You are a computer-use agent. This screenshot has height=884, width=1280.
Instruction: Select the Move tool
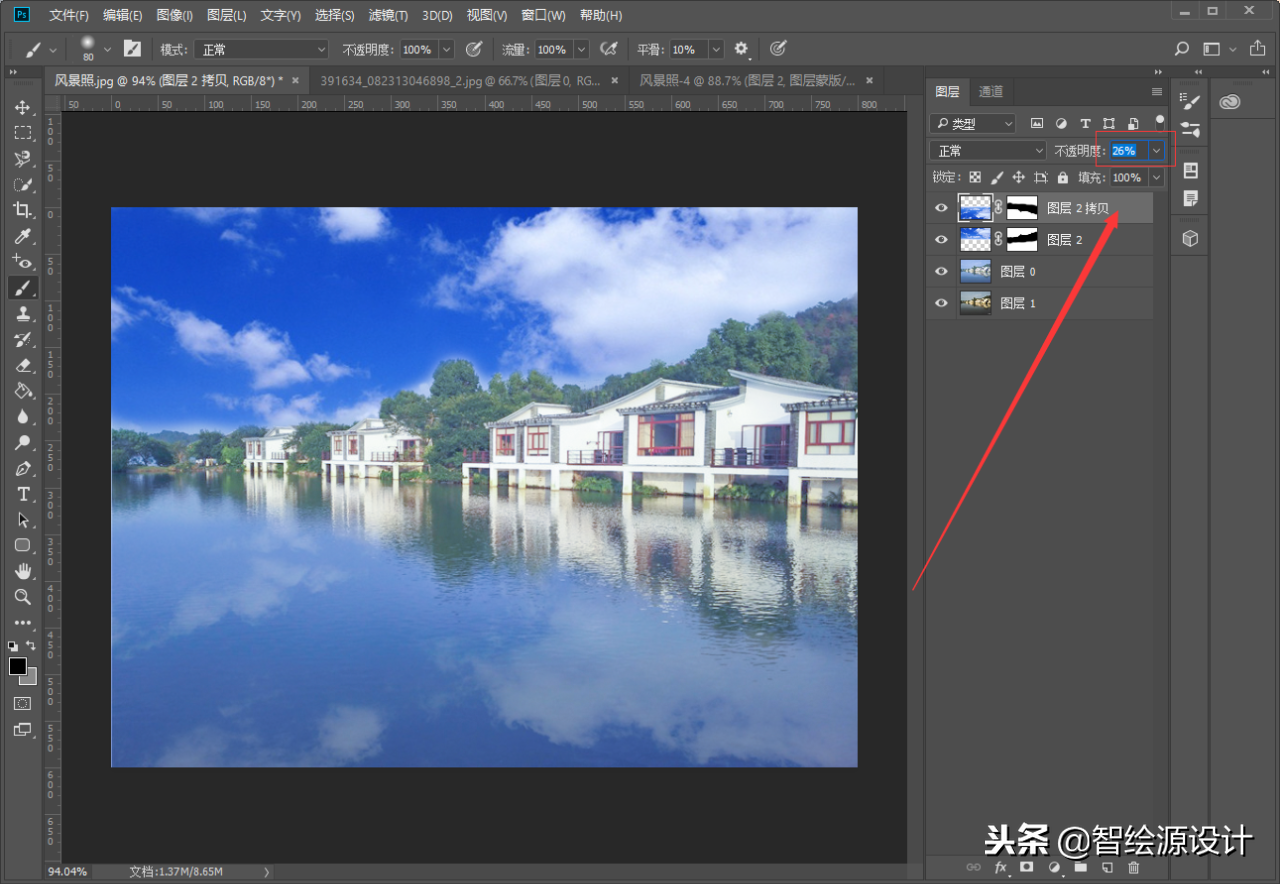[22, 107]
